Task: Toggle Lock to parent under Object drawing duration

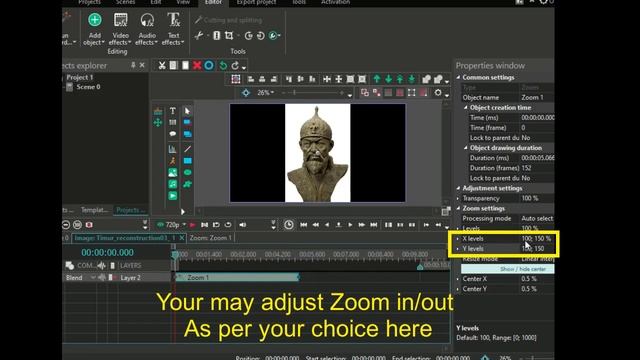Action: (526, 178)
